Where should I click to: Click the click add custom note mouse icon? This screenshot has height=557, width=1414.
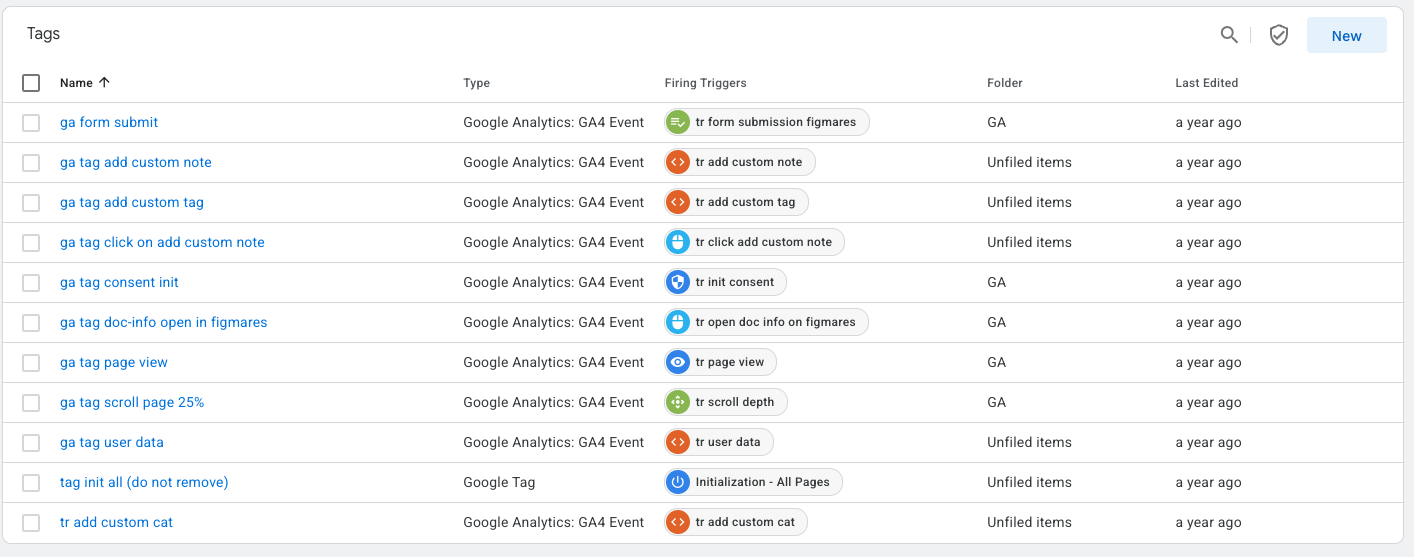pyautogui.click(x=678, y=242)
